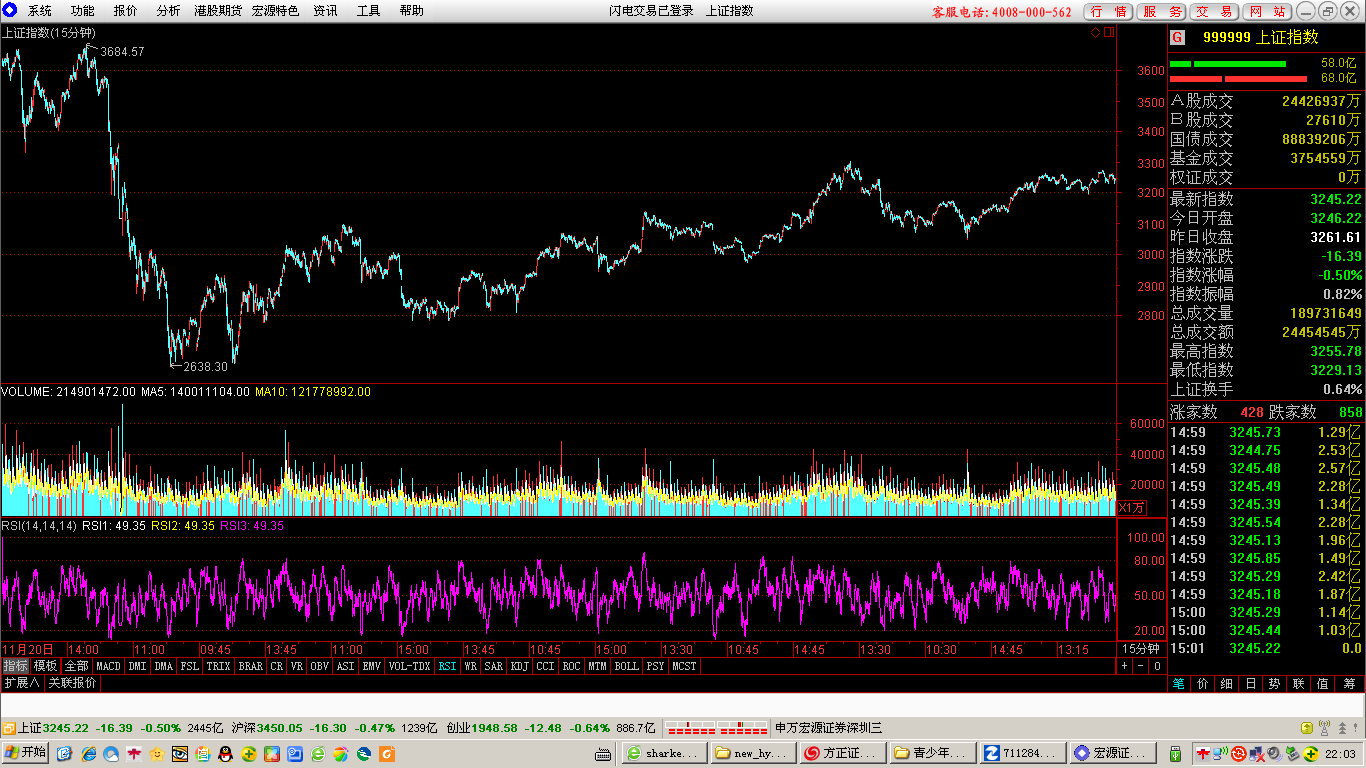1366x768 pixels.
Task: Open the 报价 menu
Action: [126, 11]
